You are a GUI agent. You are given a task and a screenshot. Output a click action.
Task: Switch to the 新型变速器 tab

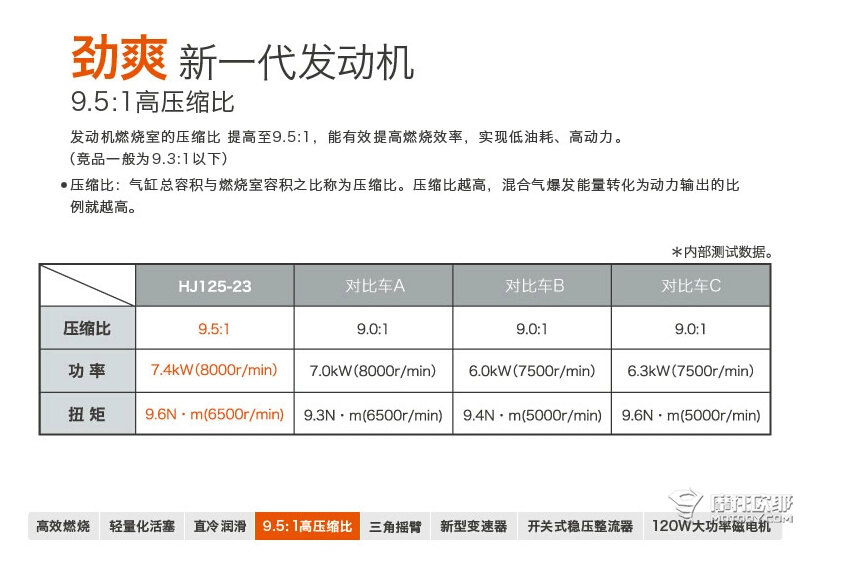[474, 526]
